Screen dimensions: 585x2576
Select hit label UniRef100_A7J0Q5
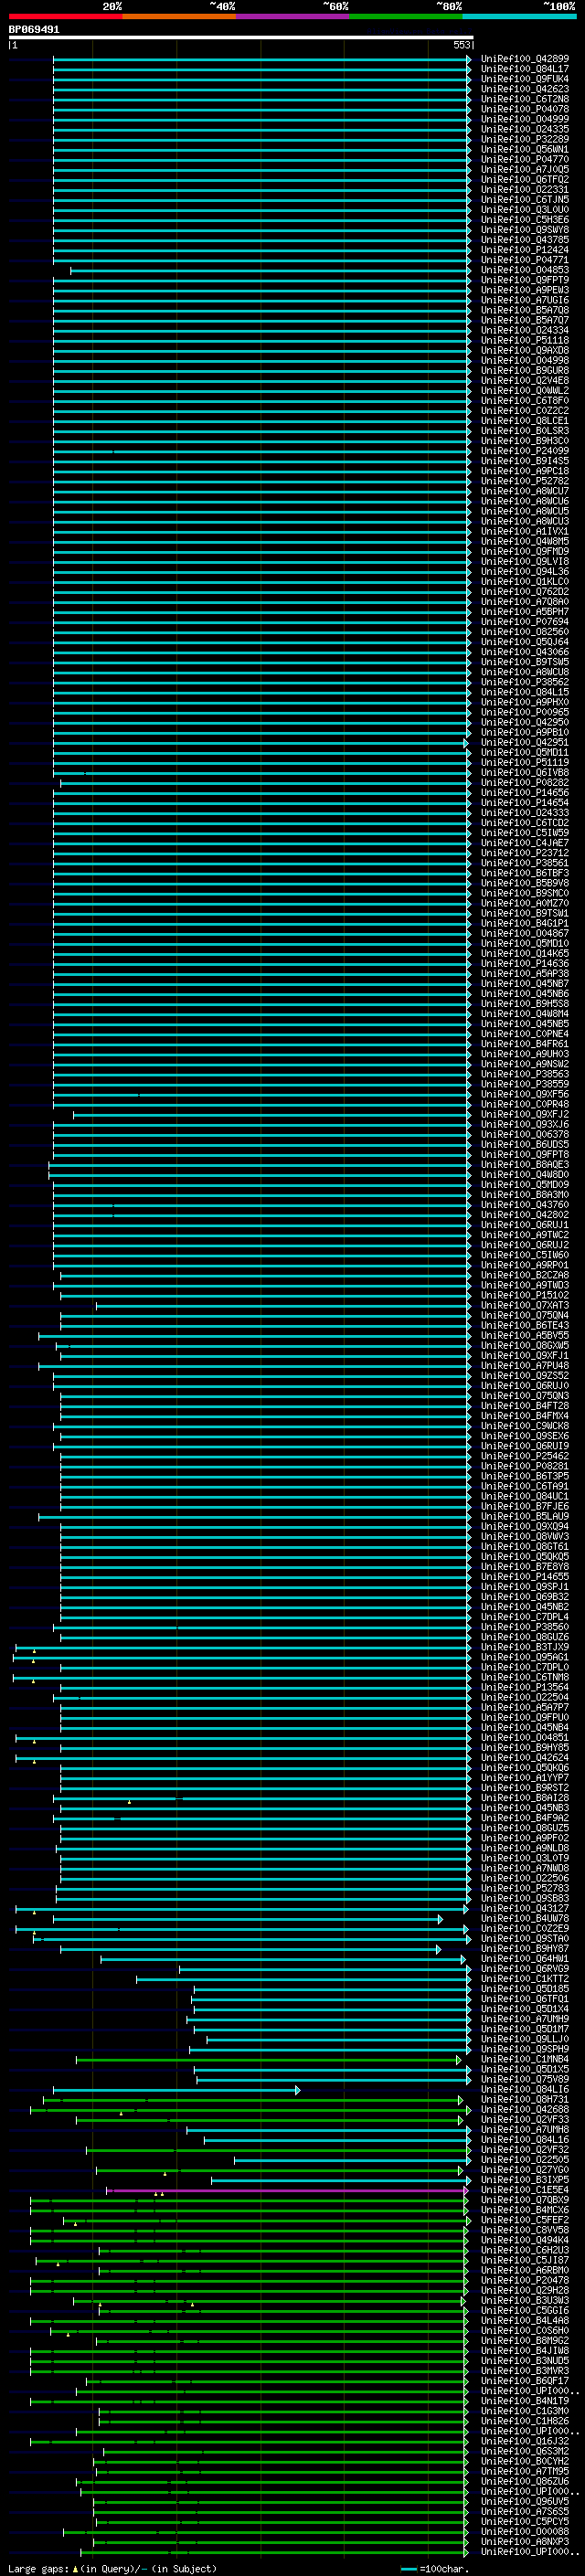(x=525, y=169)
